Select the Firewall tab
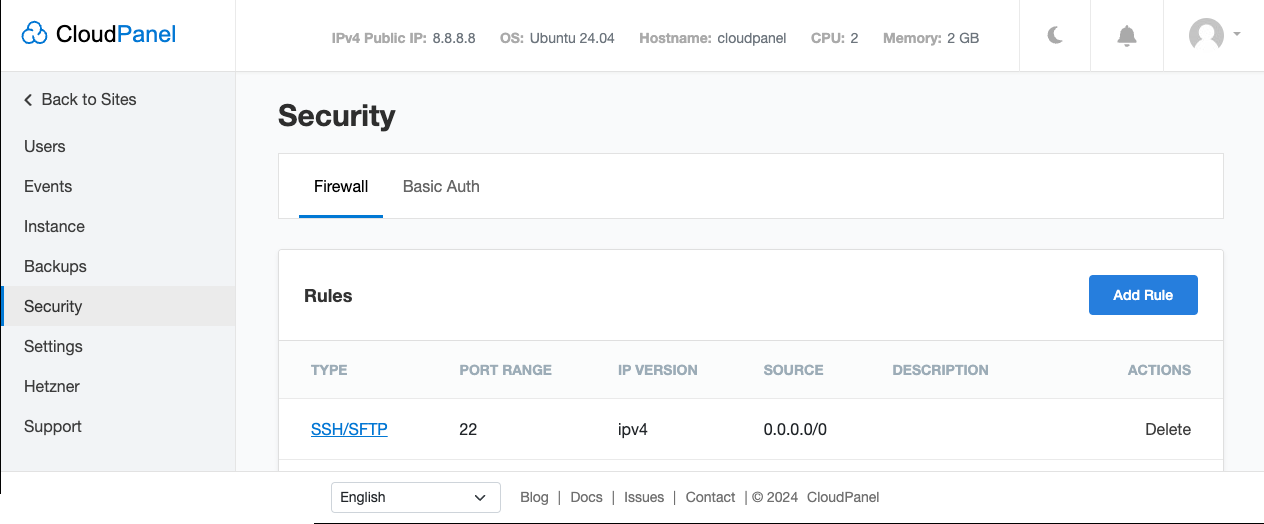 [x=341, y=186]
